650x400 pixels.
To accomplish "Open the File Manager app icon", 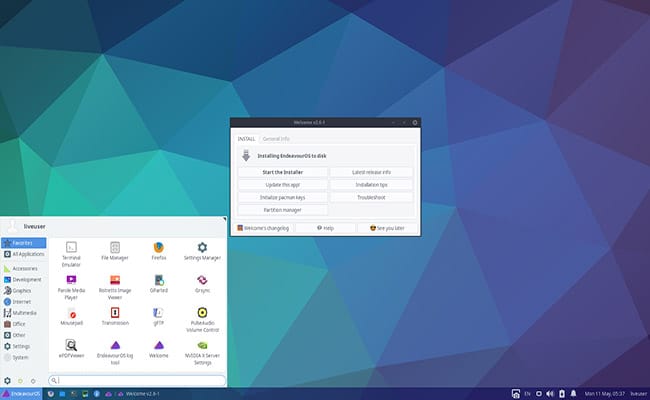I will 115,247.
